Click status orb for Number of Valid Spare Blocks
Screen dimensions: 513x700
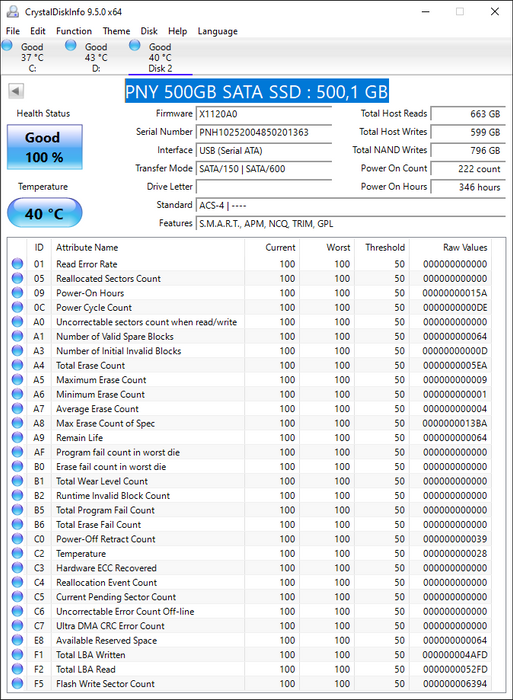click(x=17, y=336)
